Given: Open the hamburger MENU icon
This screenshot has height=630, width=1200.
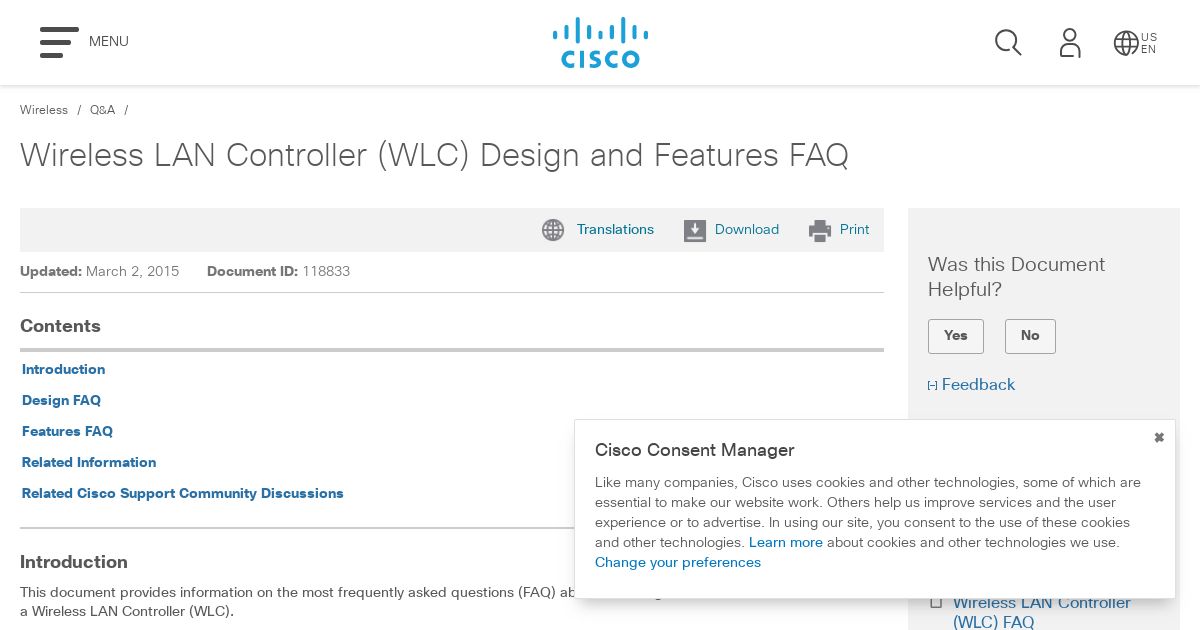Looking at the screenshot, I should [x=59, y=42].
